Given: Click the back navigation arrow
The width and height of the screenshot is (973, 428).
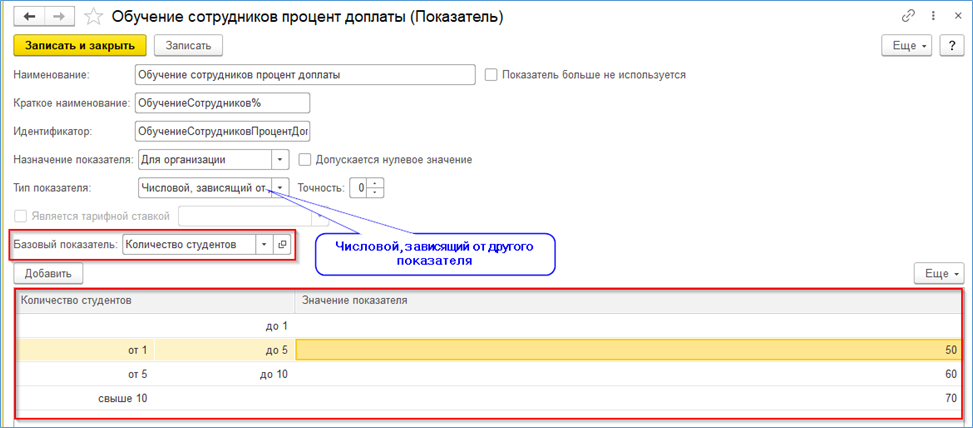Looking at the screenshot, I should pyautogui.click(x=28, y=17).
